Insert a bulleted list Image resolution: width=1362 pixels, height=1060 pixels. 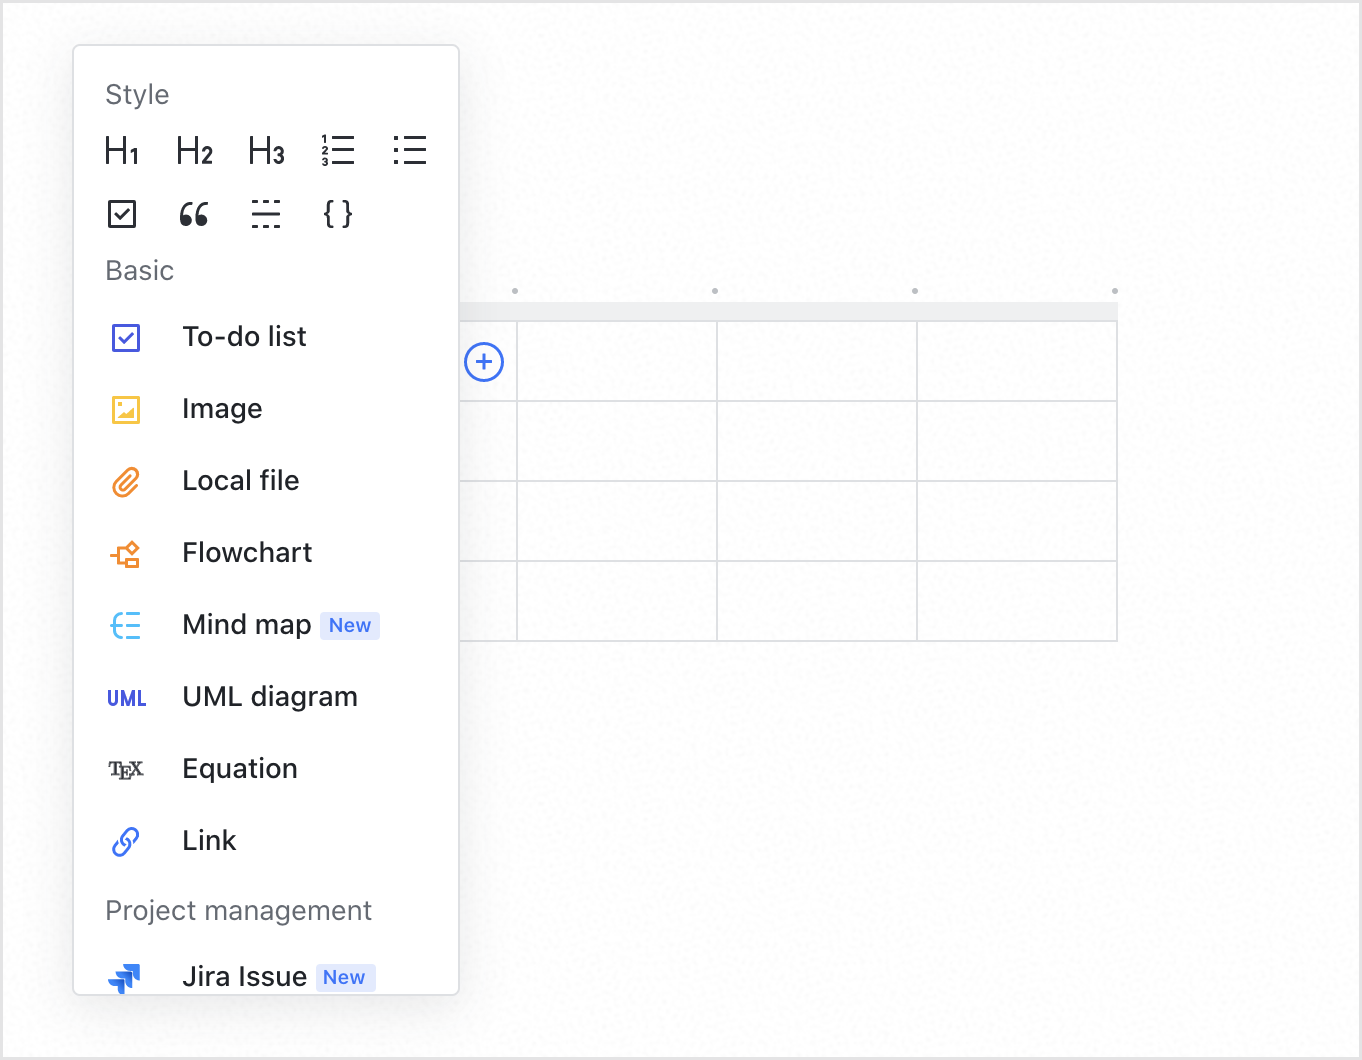(x=410, y=151)
